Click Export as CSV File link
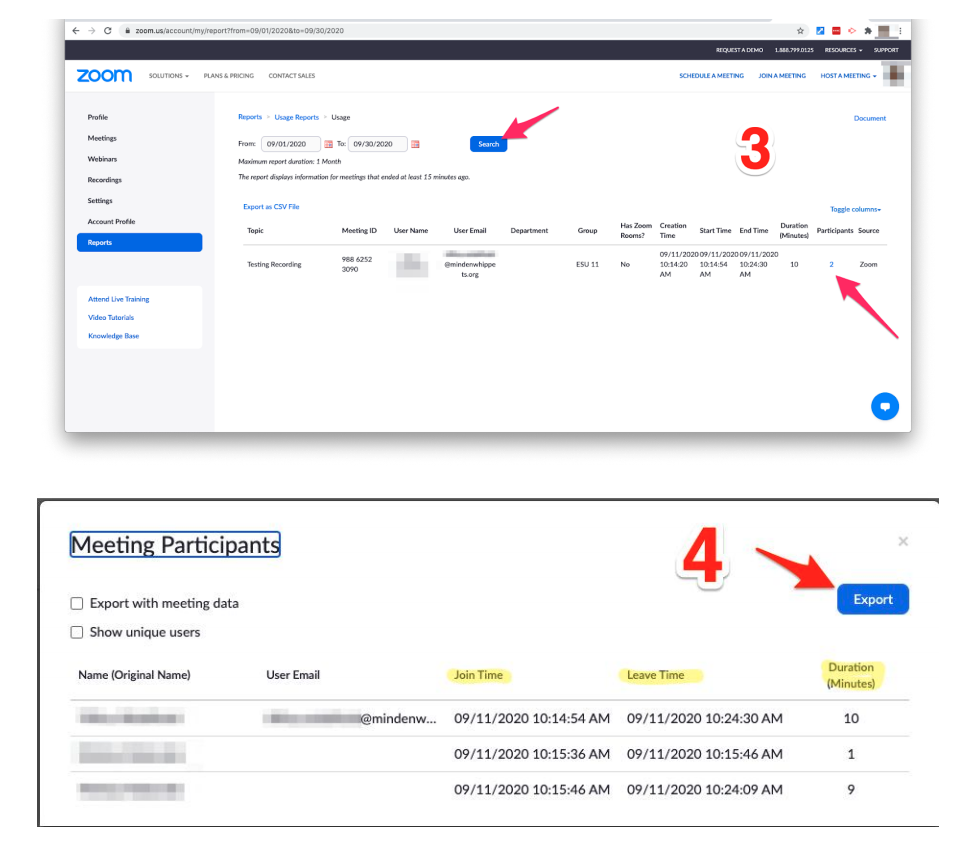The image size is (973, 861). click(271, 207)
